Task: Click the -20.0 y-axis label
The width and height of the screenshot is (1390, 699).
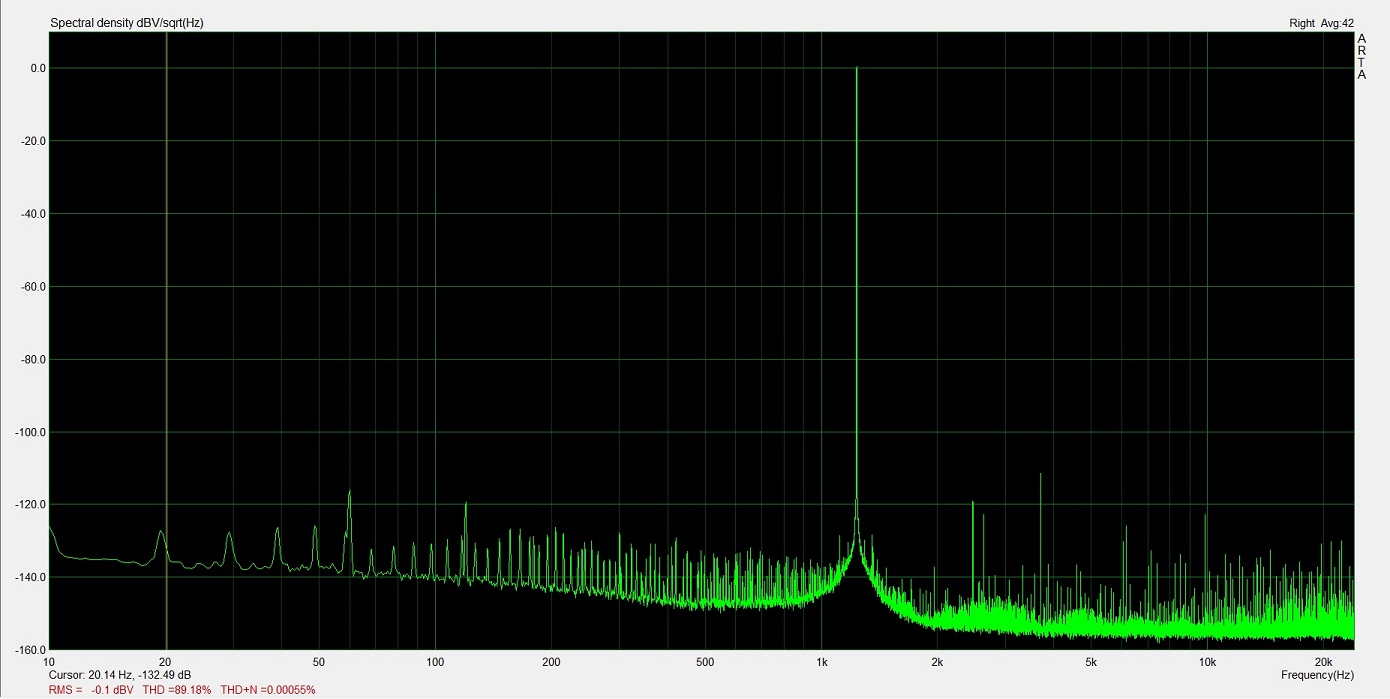Action: (x=33, y=141)
